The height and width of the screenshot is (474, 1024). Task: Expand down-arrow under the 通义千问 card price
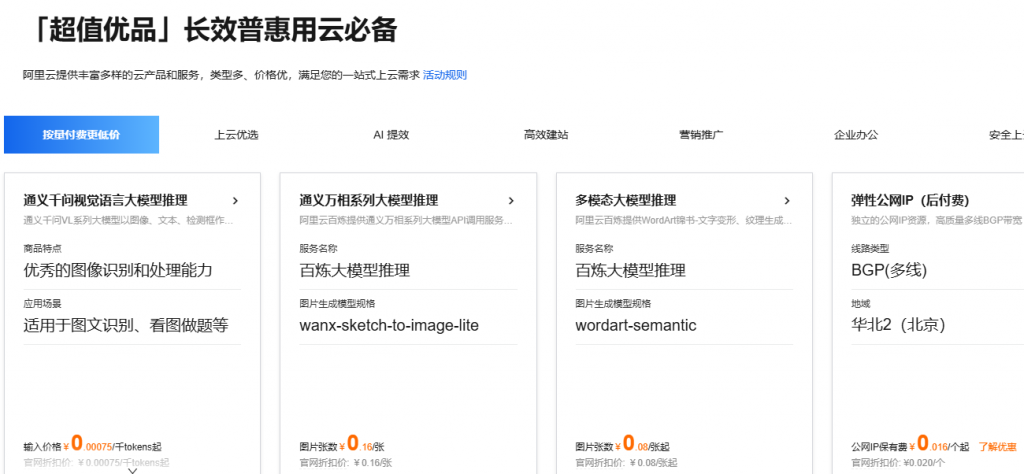133,470
